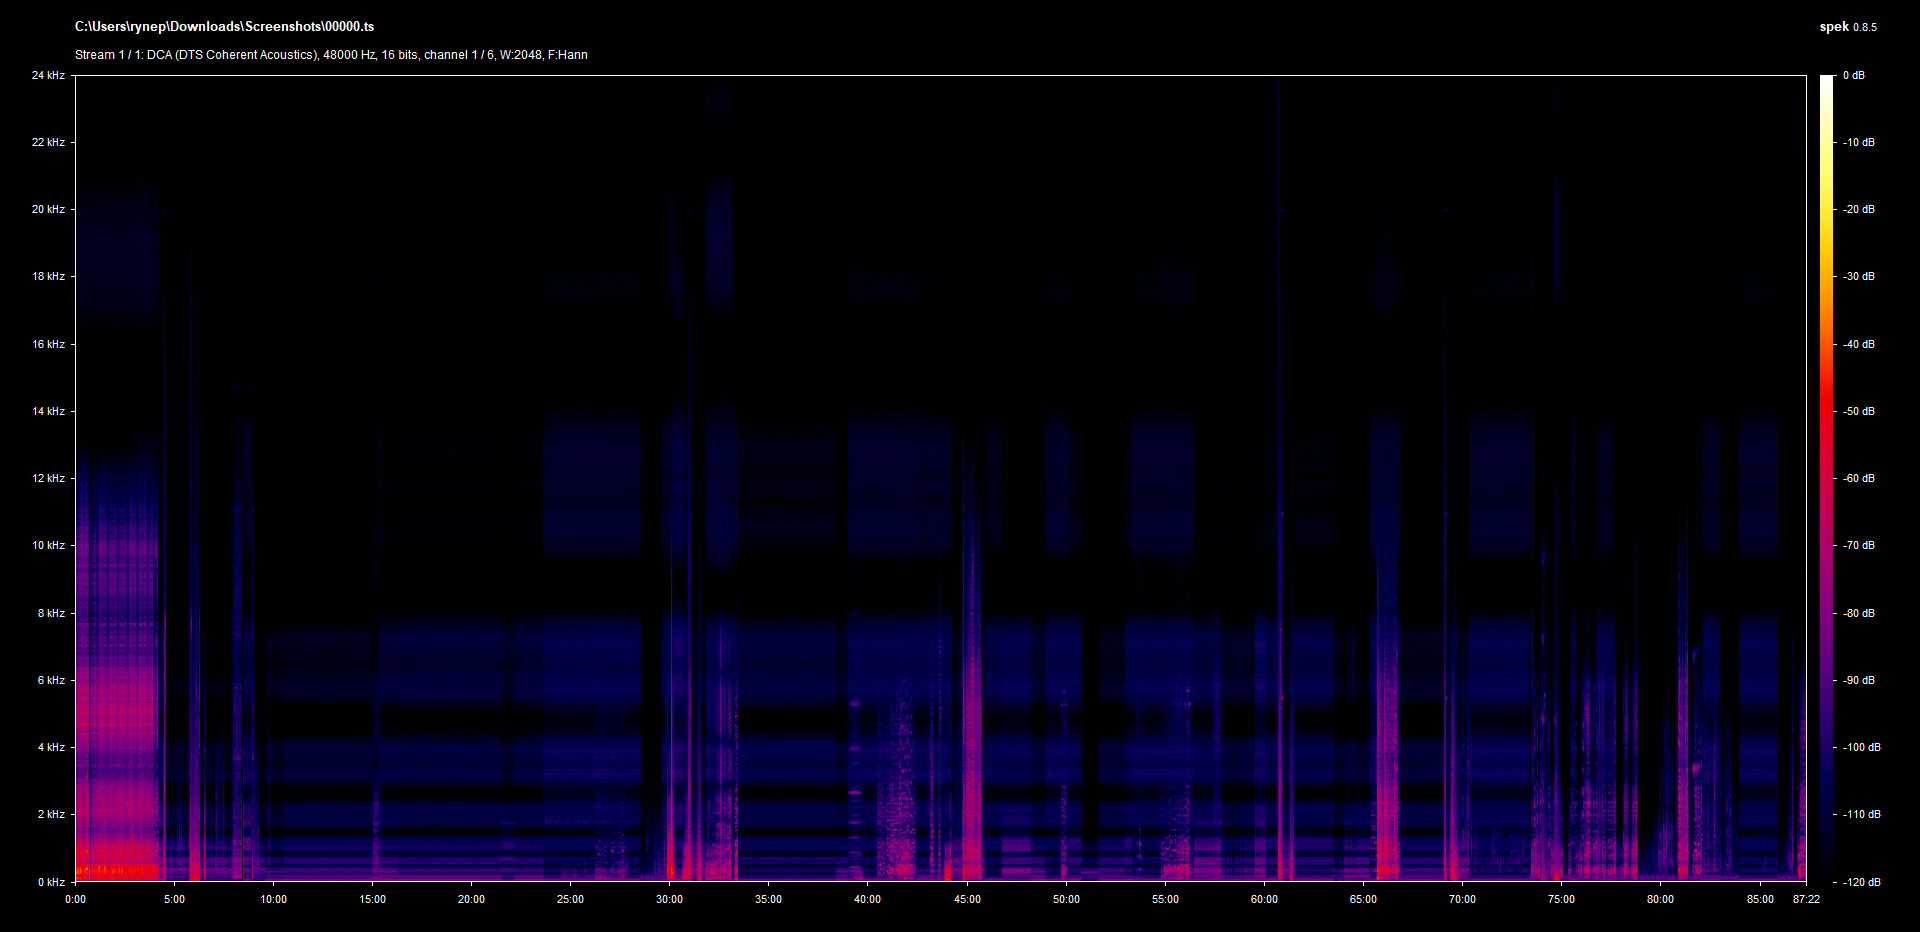This screenshot has width=1920, height=932.
Task: Click the -120 dB color scale label
Action: (x=1860, y=882)
